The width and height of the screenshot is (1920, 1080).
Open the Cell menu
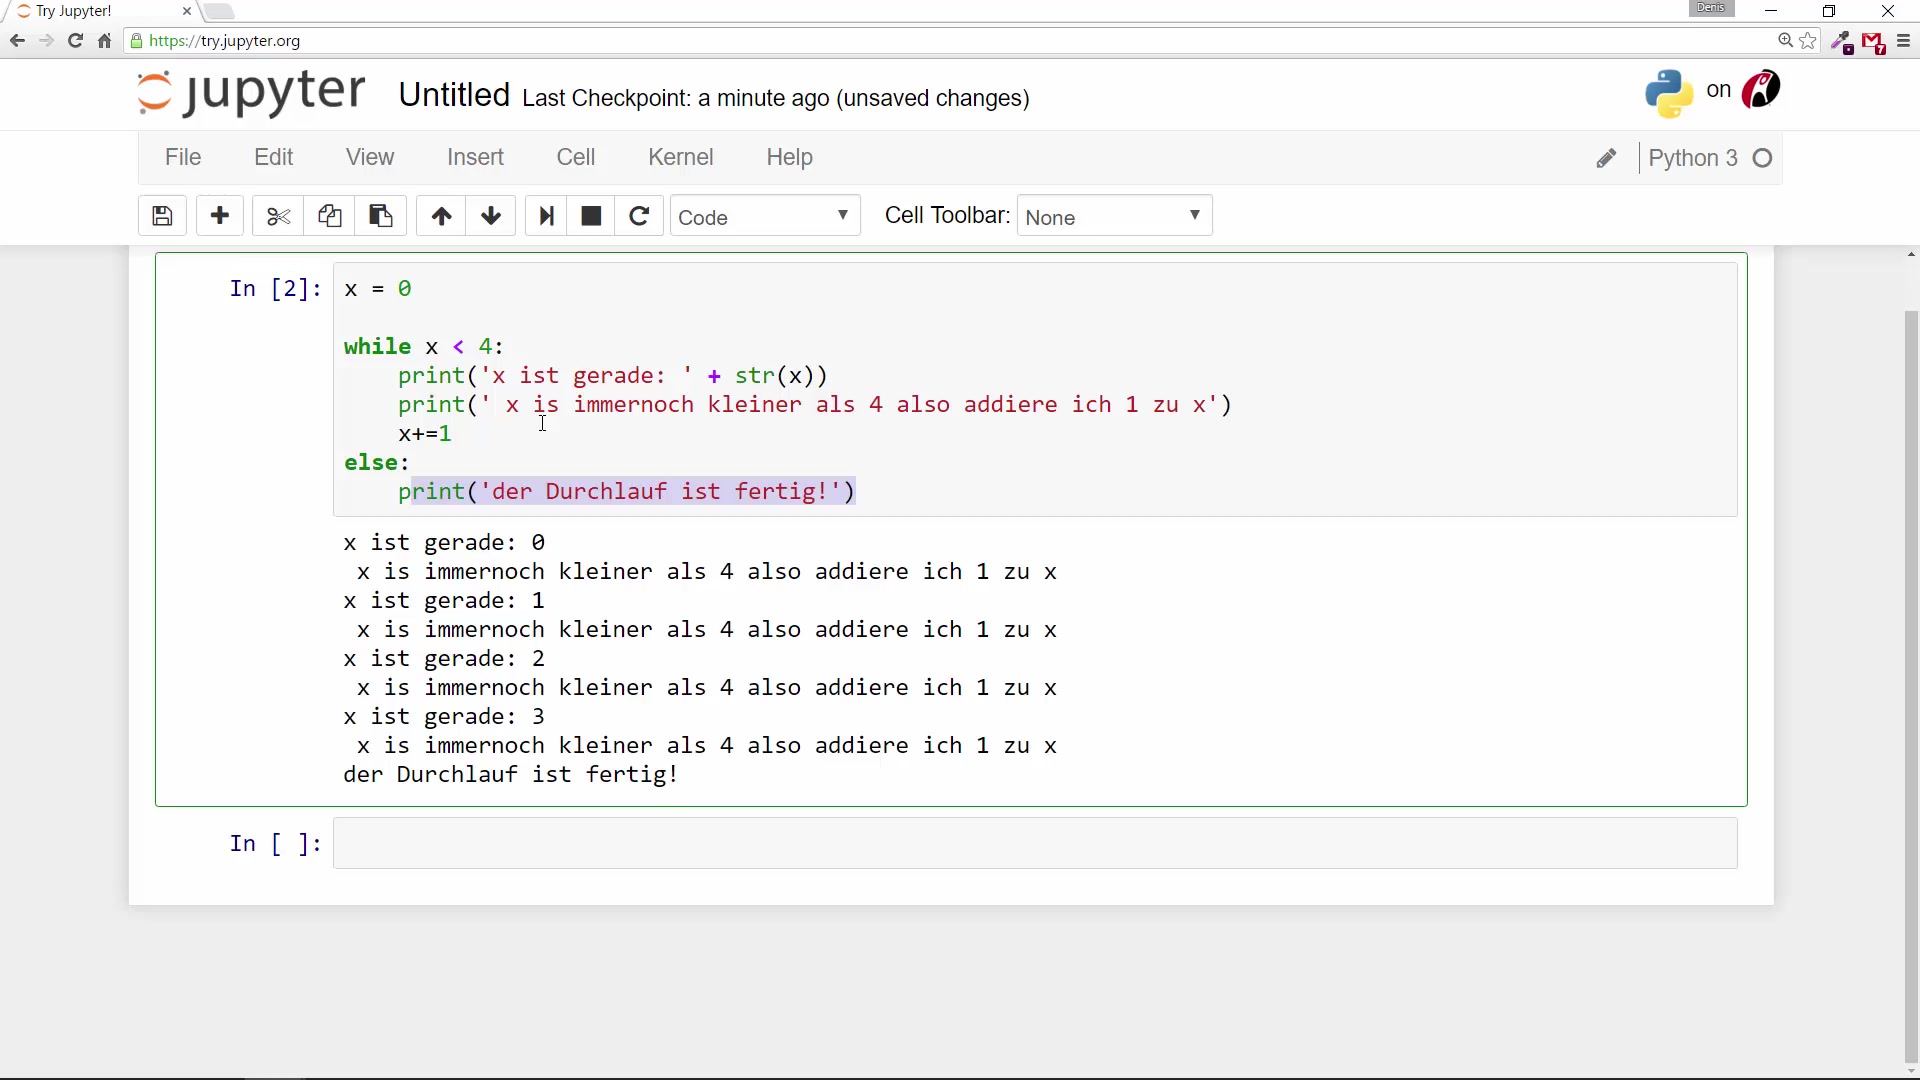(x=575, y=157)
